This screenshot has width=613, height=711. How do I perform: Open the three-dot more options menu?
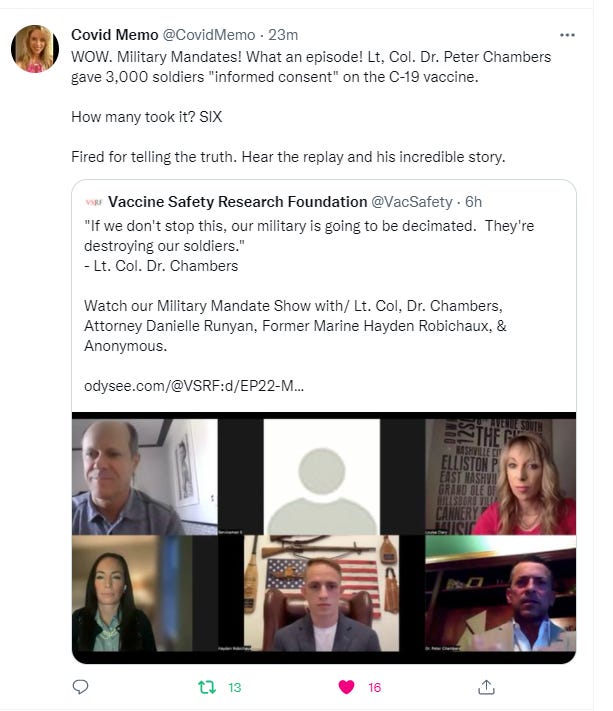coord(568,35)
